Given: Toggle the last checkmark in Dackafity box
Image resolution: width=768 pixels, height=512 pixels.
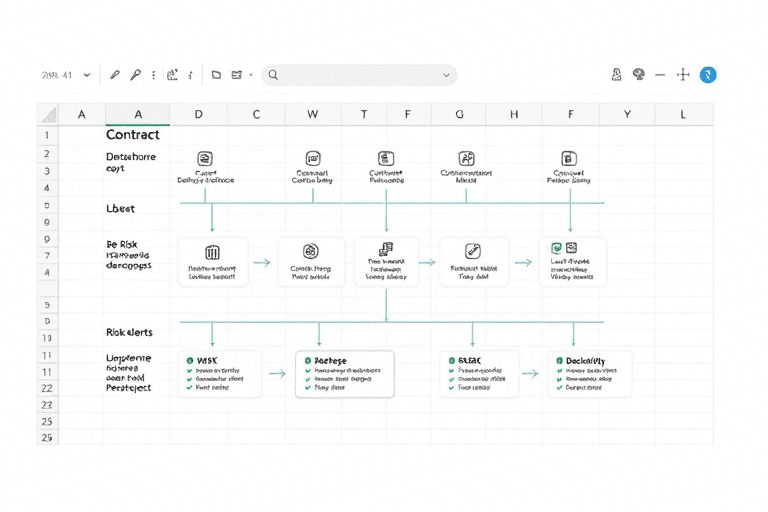Looking at the screenshot, I should [557, 388].
